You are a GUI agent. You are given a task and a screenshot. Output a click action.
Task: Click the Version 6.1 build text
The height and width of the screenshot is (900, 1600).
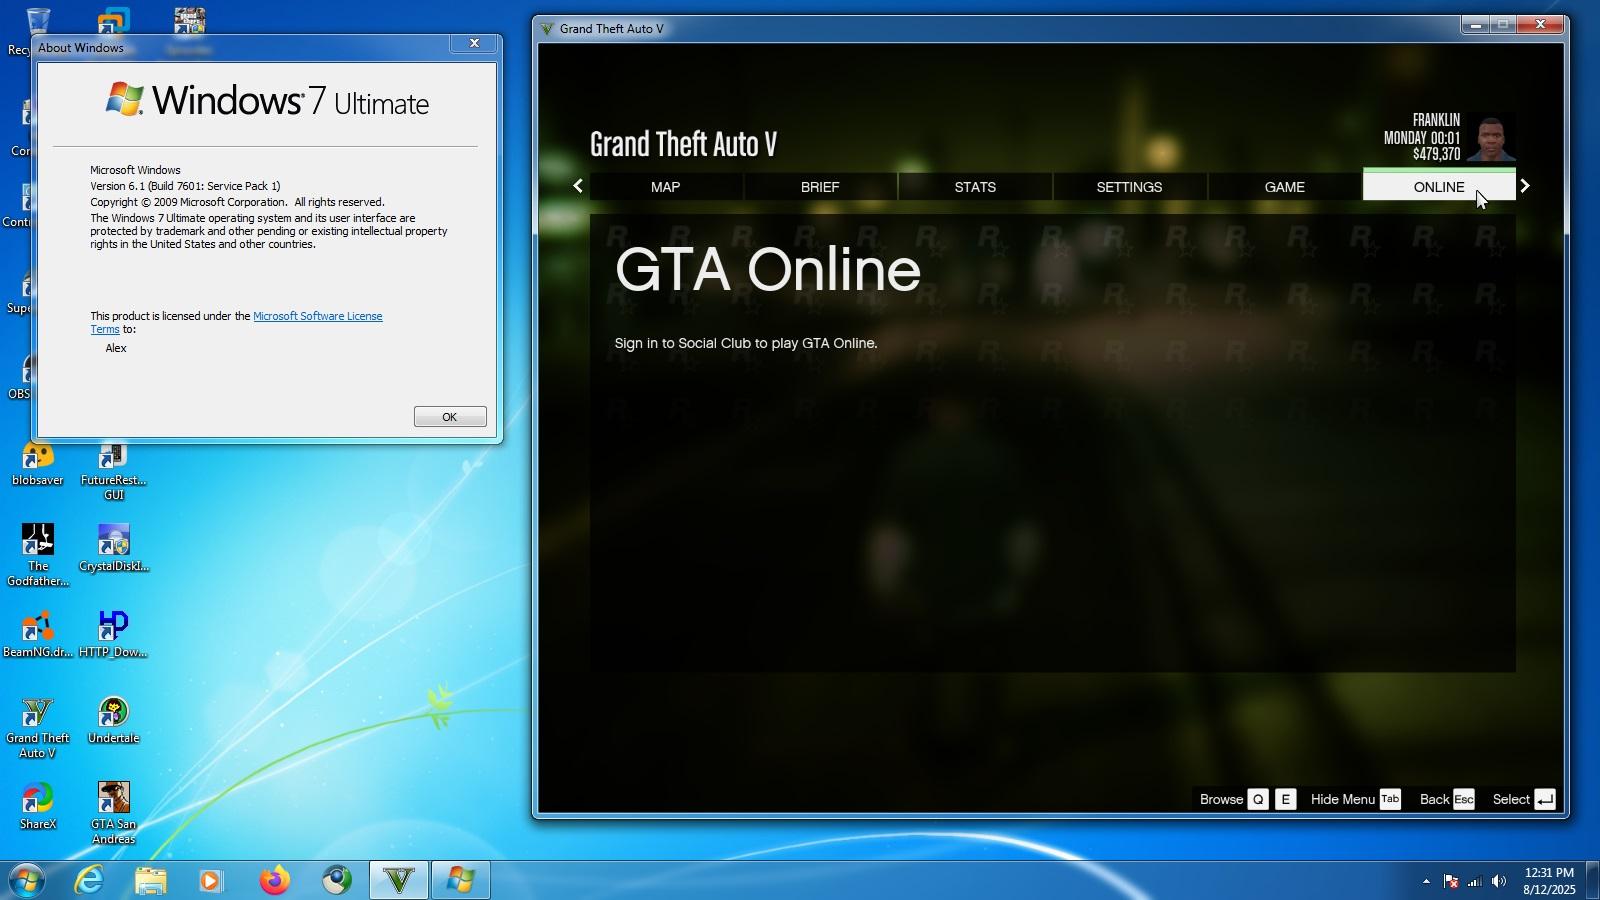[185, 186]
